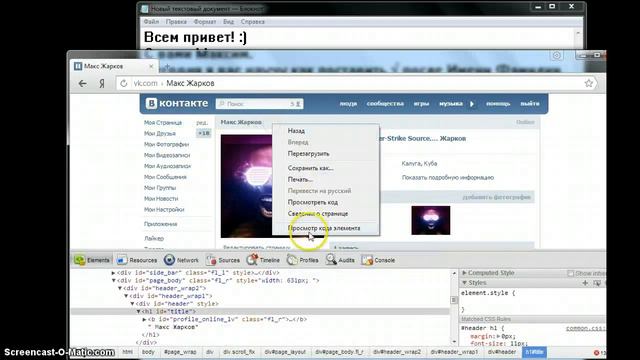This screenshot has height=360, width=640.
Task: Select body breadcrumb in devtools
Action: 148,352
